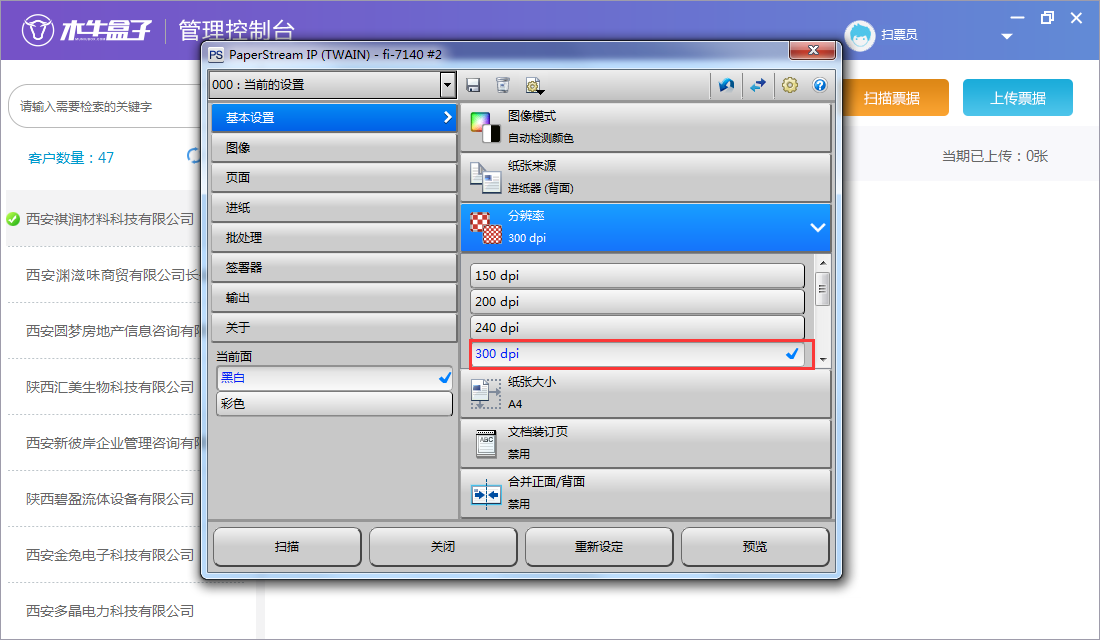This screenshot has height=640, width=1100.
Task: Click the user avatar icon
Action: [860, 35]
